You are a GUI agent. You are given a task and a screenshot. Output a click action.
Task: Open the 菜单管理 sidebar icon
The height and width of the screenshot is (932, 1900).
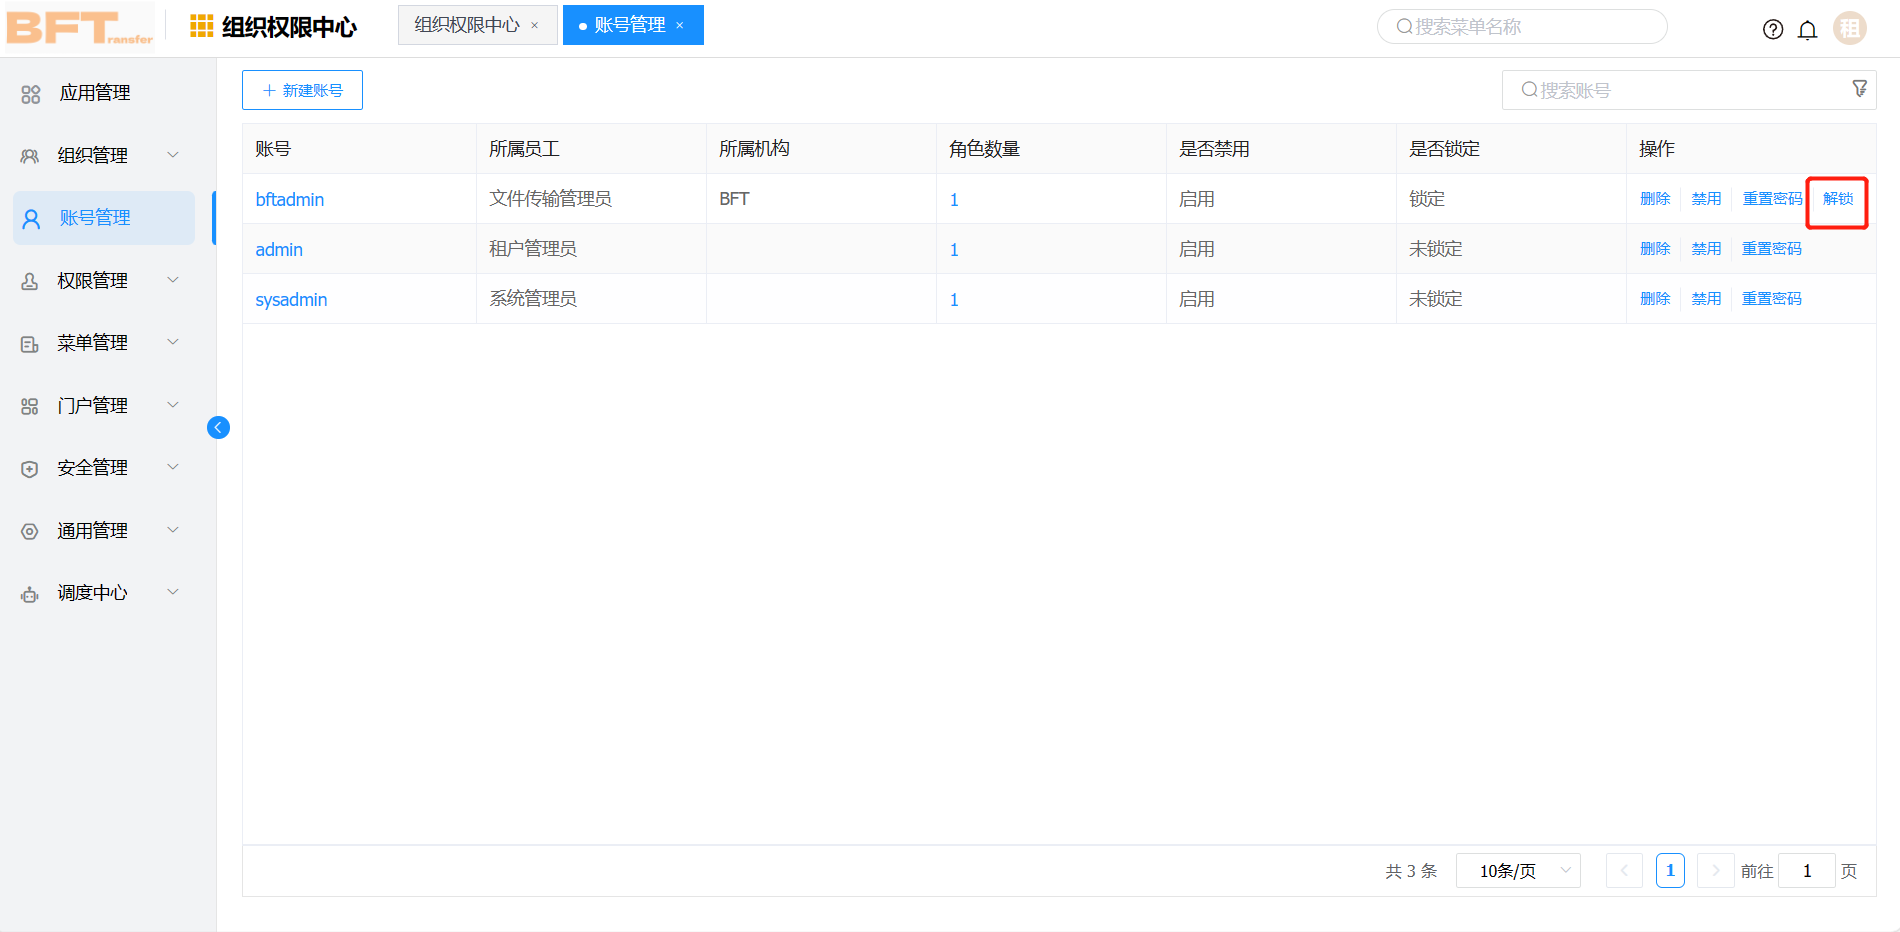28,343
